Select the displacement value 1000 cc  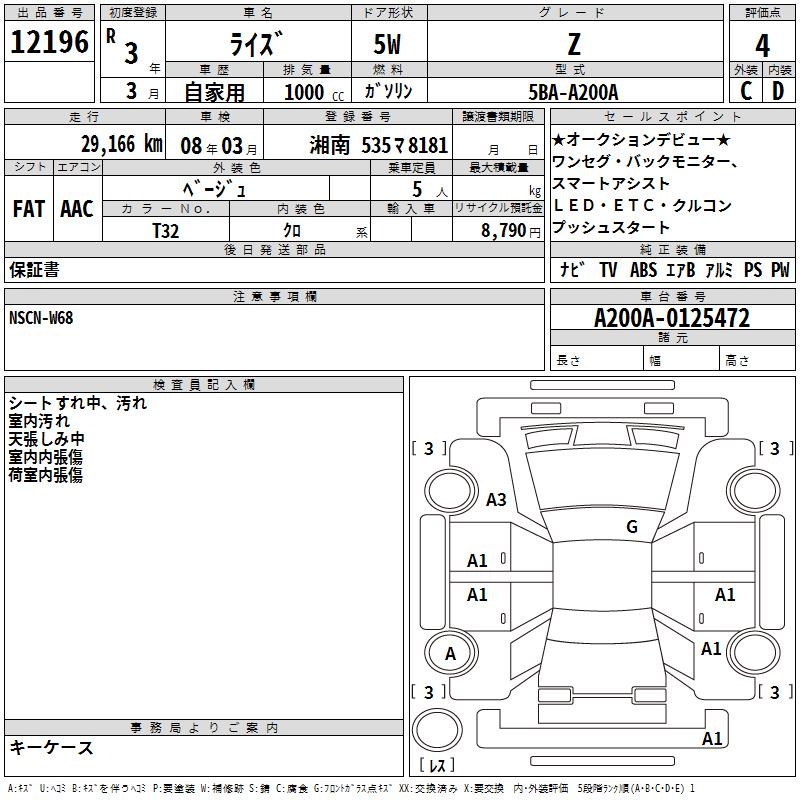(x=314, y=92)
